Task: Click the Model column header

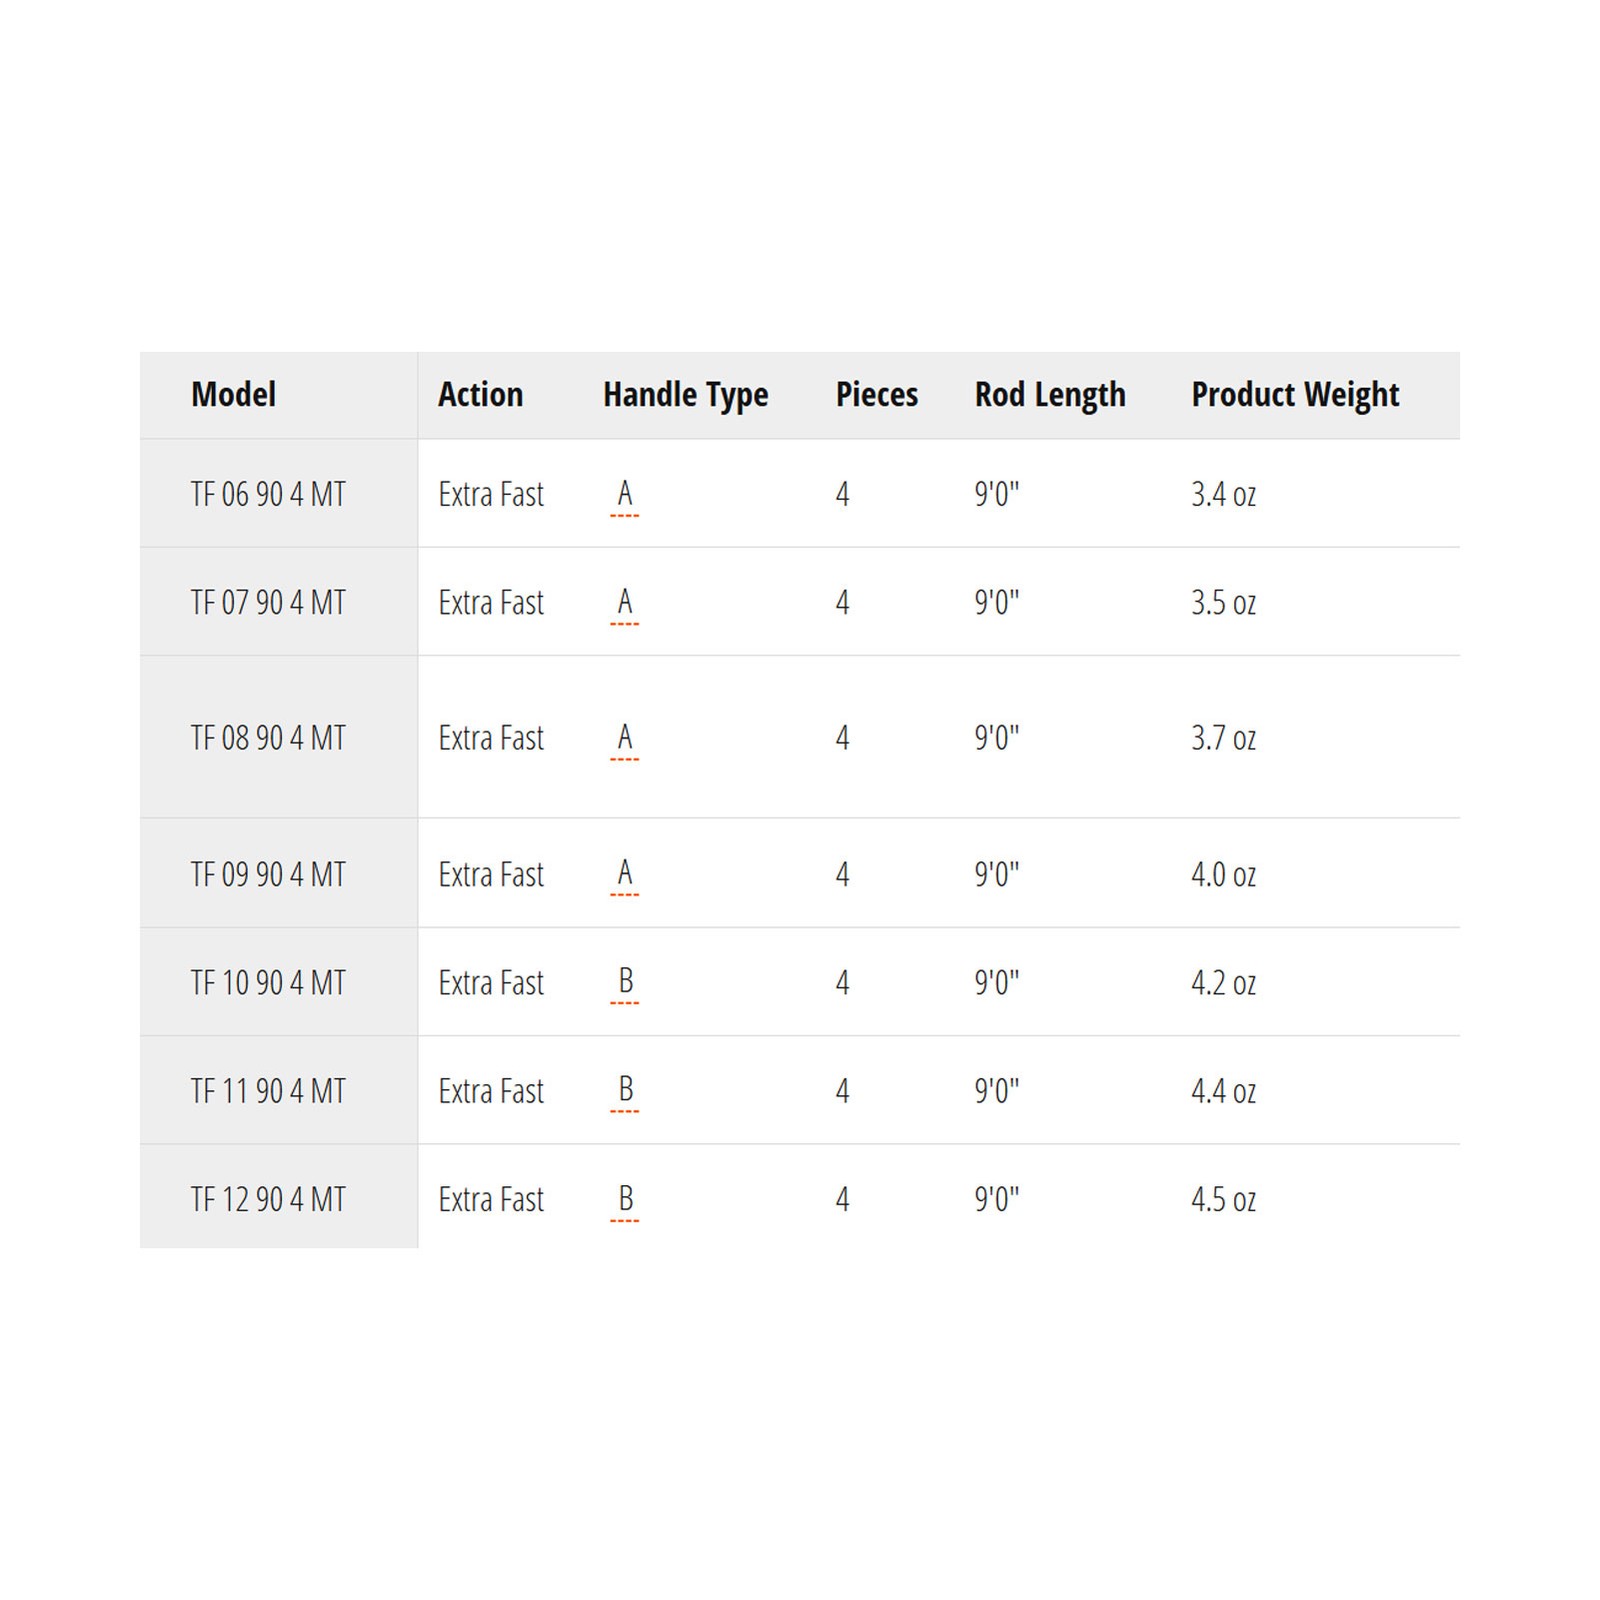Action: (233, 394)
